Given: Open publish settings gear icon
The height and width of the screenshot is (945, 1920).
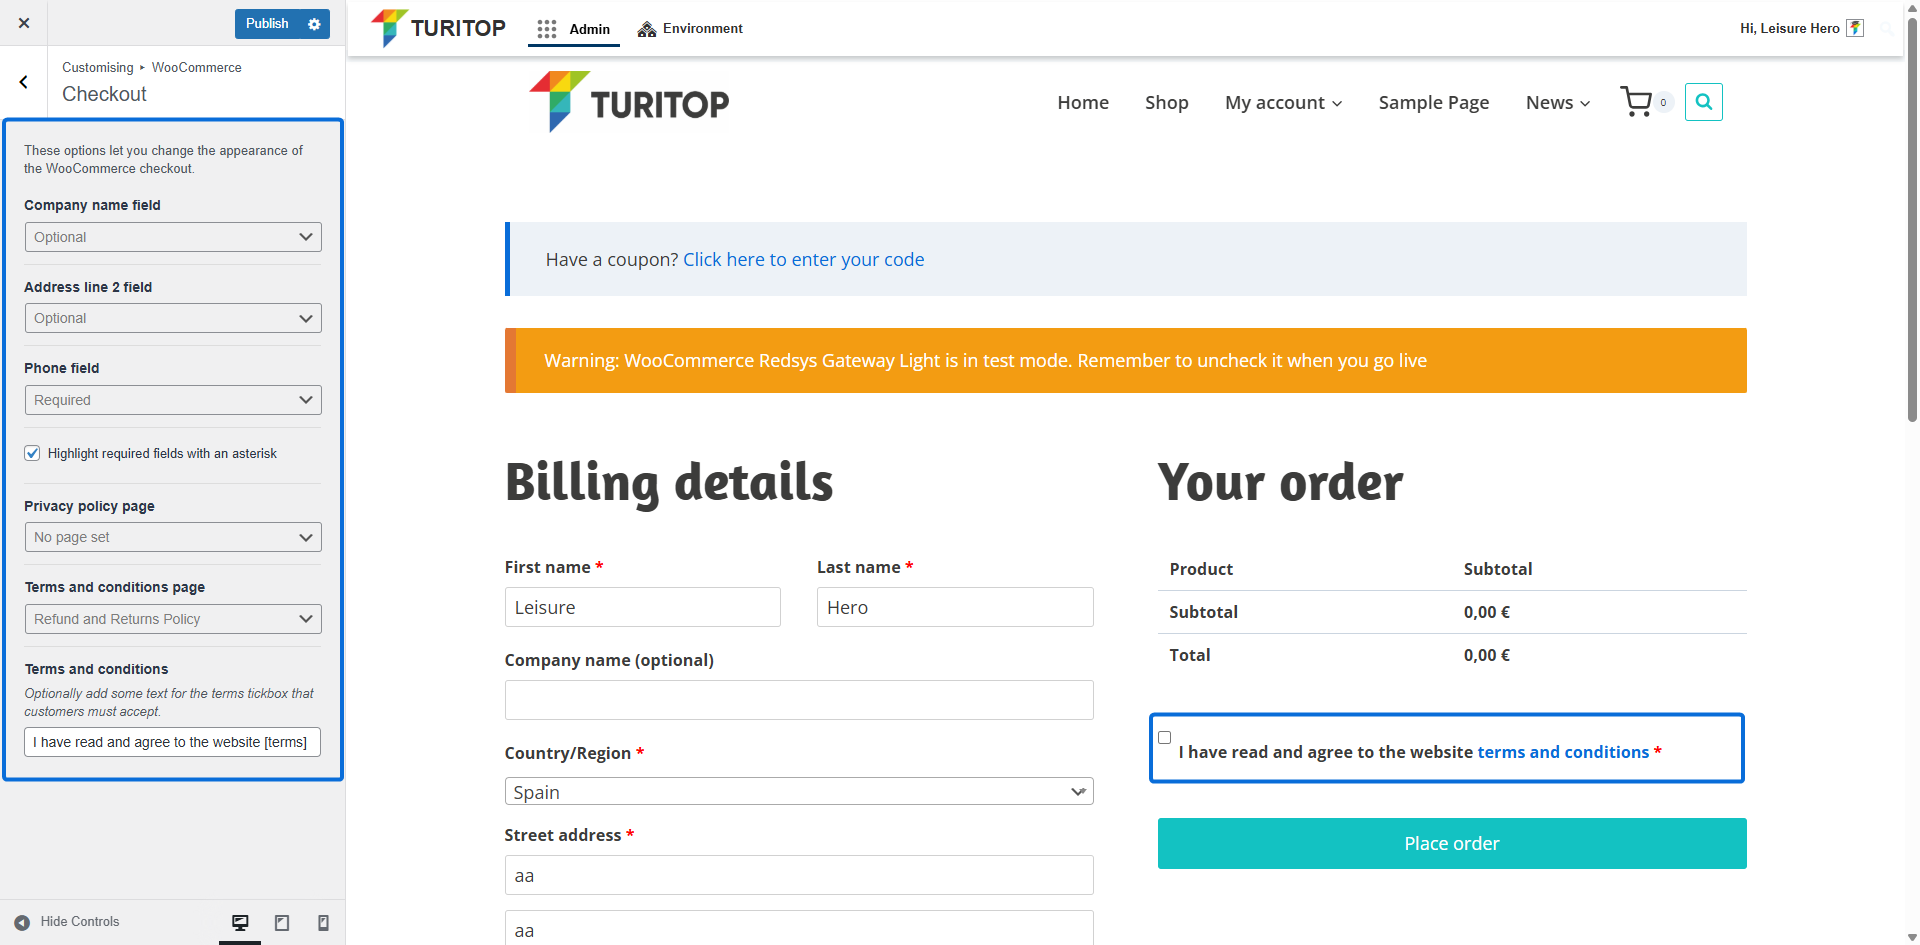Looking at the screenshot, I should pos(314,24).
